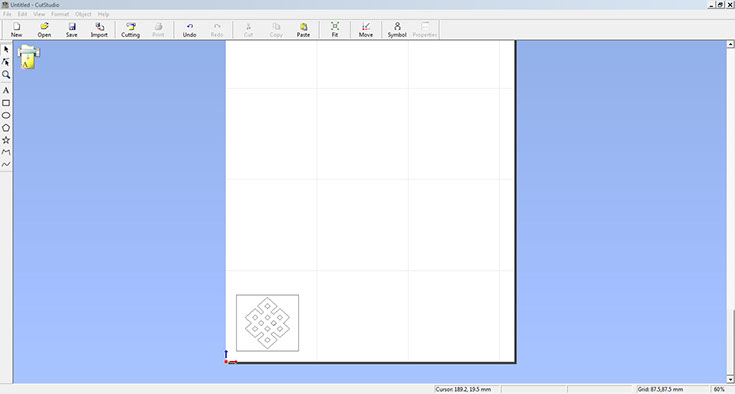Open the Edit menu

[22, 14]
